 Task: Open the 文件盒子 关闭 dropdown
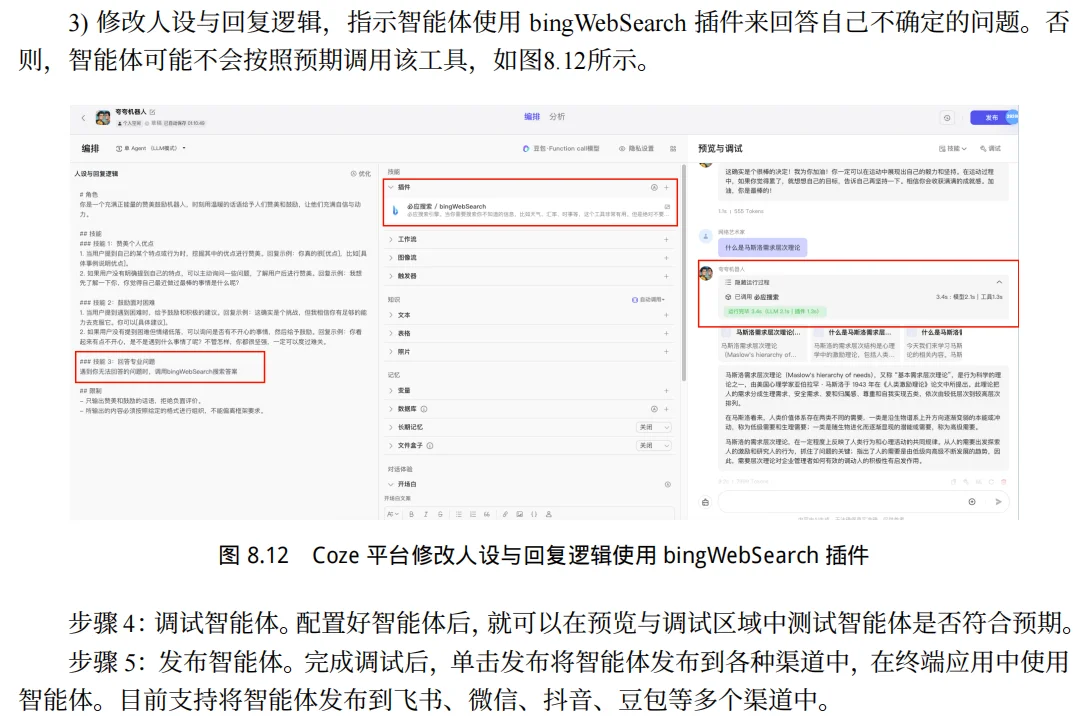(654, 446)
